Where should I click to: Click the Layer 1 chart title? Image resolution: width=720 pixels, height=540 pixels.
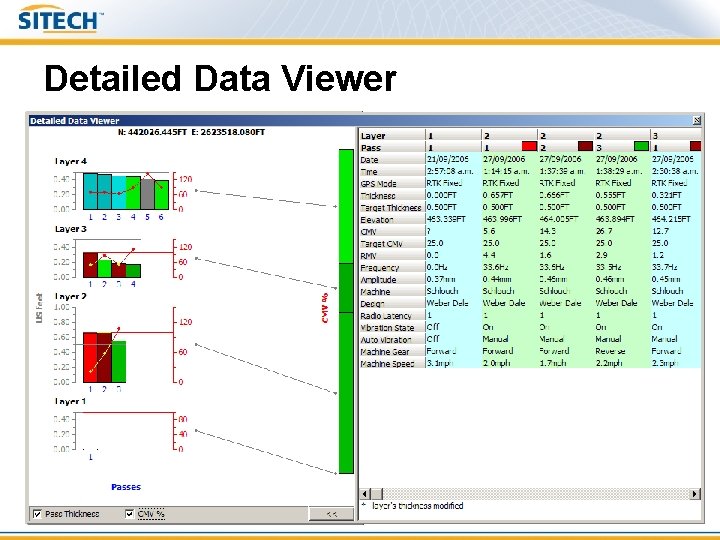point(71,401)
